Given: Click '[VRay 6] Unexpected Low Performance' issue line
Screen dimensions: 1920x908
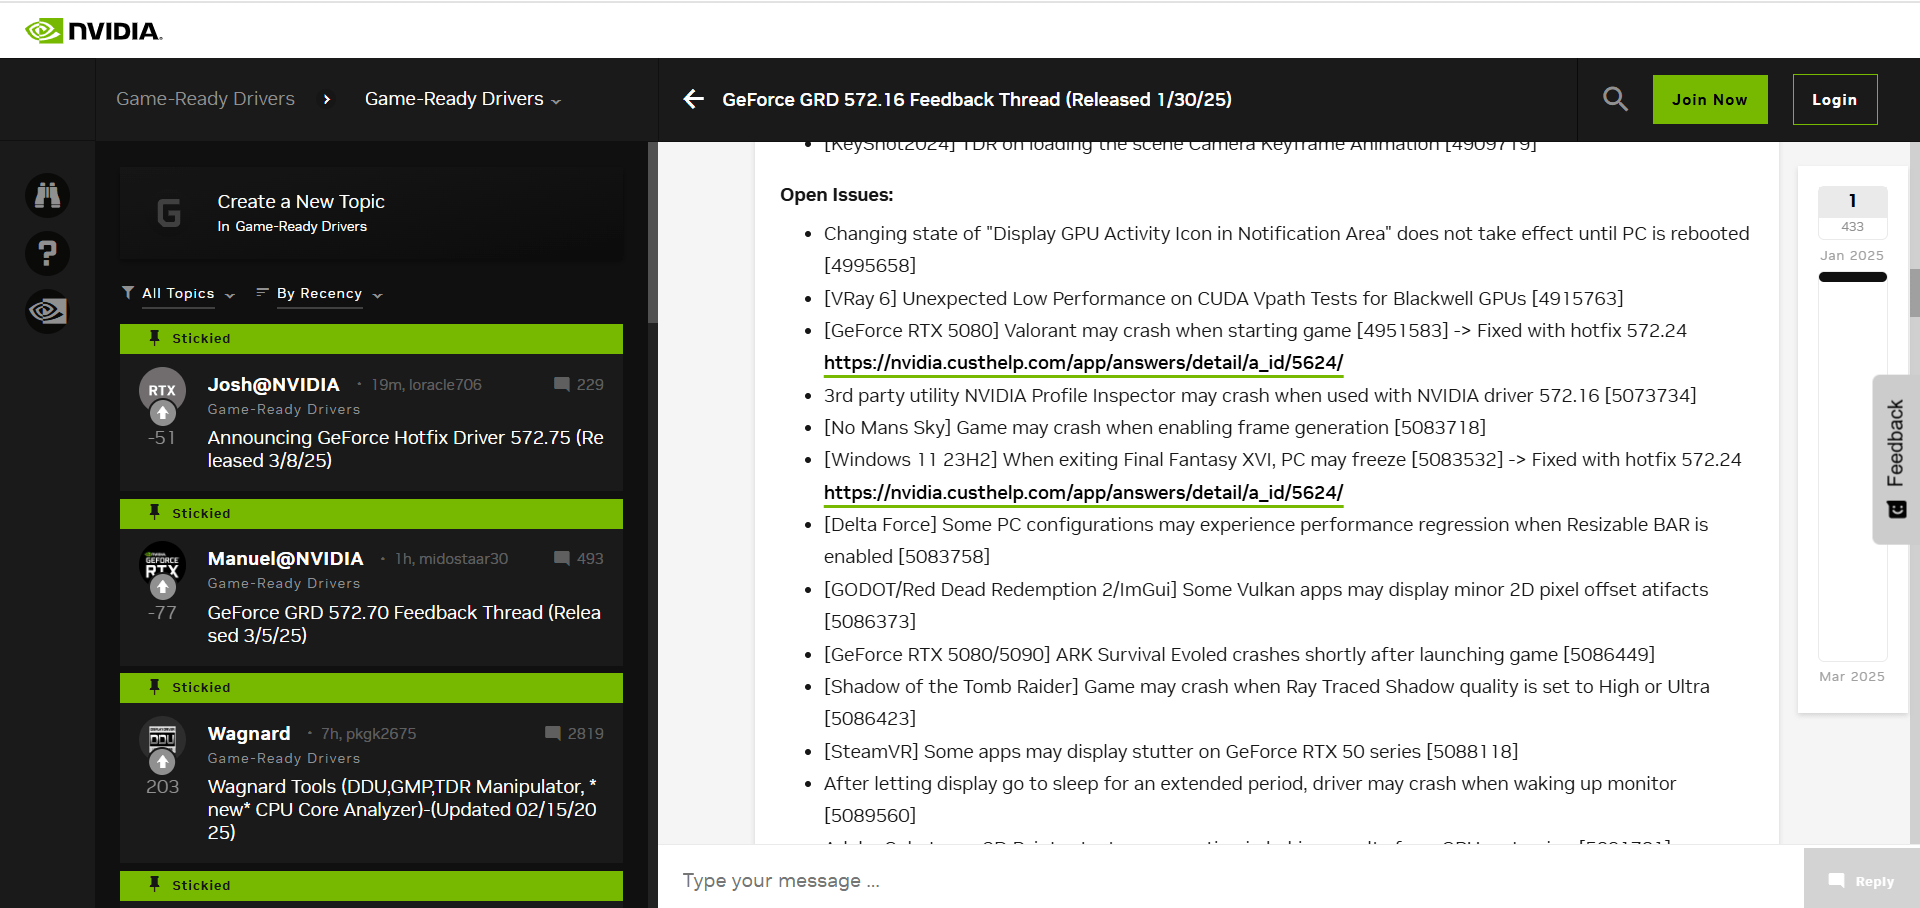Looking at the screenshot, I should (1223, 298).
